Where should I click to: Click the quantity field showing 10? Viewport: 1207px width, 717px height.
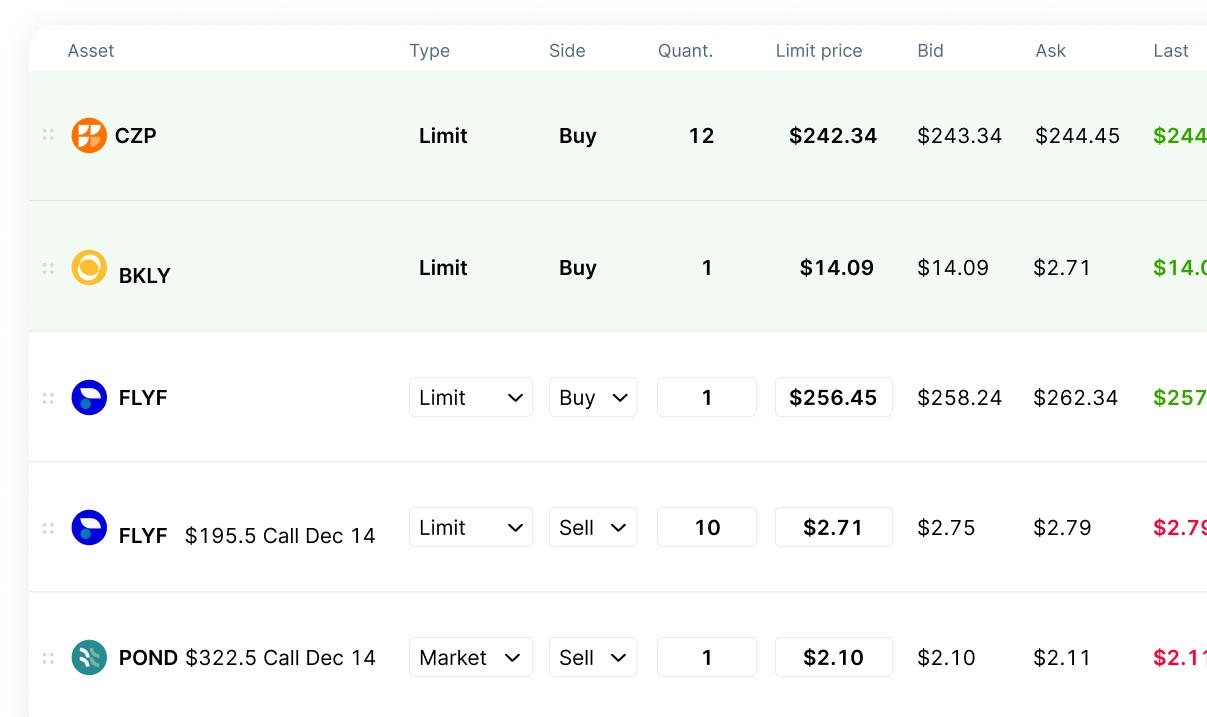[706, 528]
